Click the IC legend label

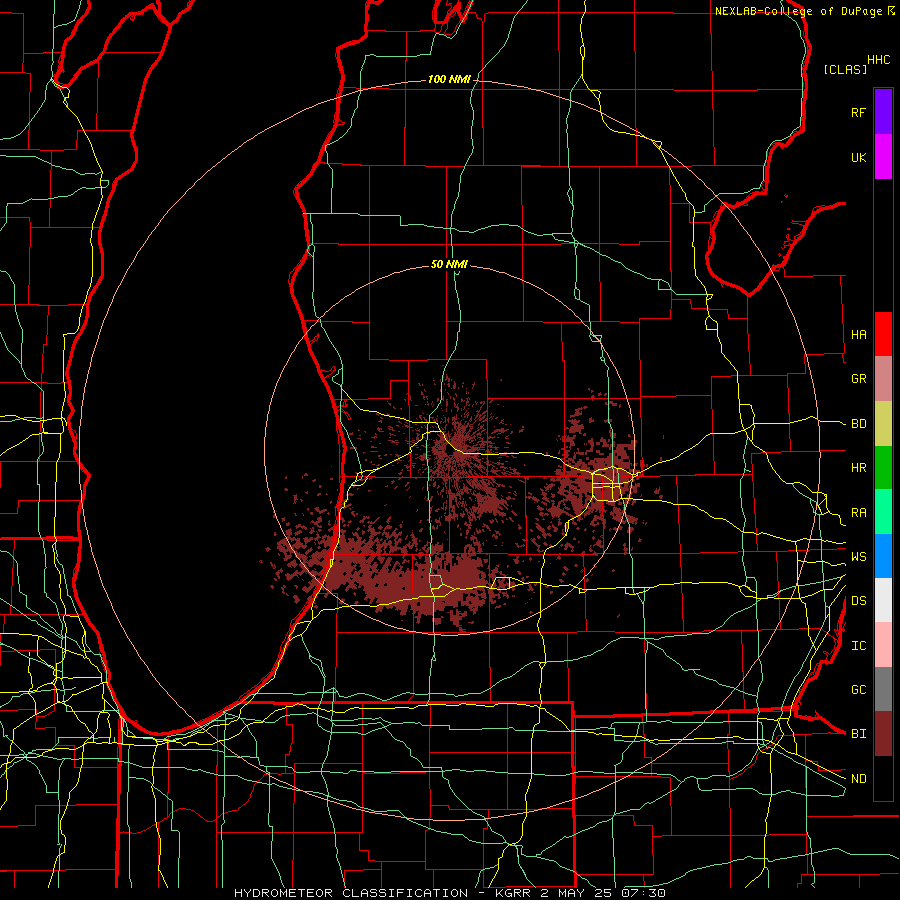pyautogui.click(x=858, y=646)
